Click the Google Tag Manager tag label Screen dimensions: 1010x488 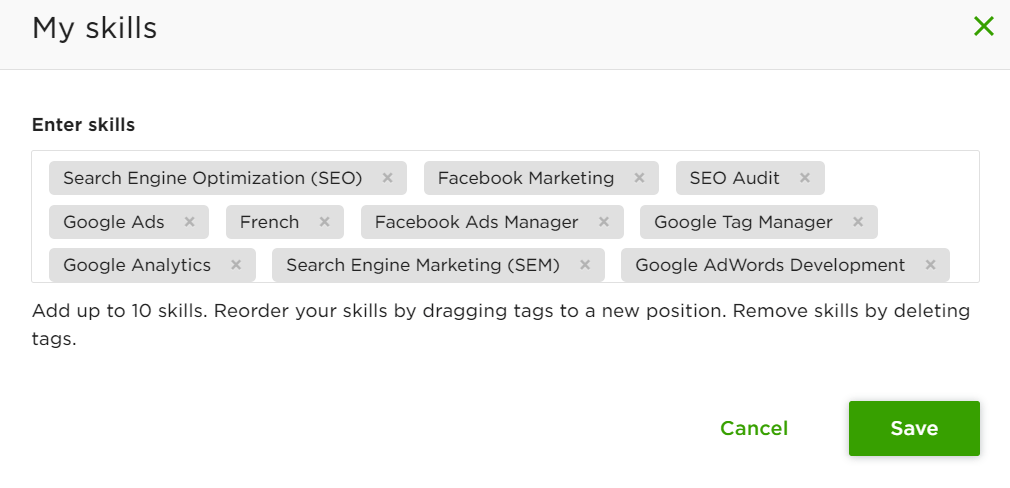(743, 222)
